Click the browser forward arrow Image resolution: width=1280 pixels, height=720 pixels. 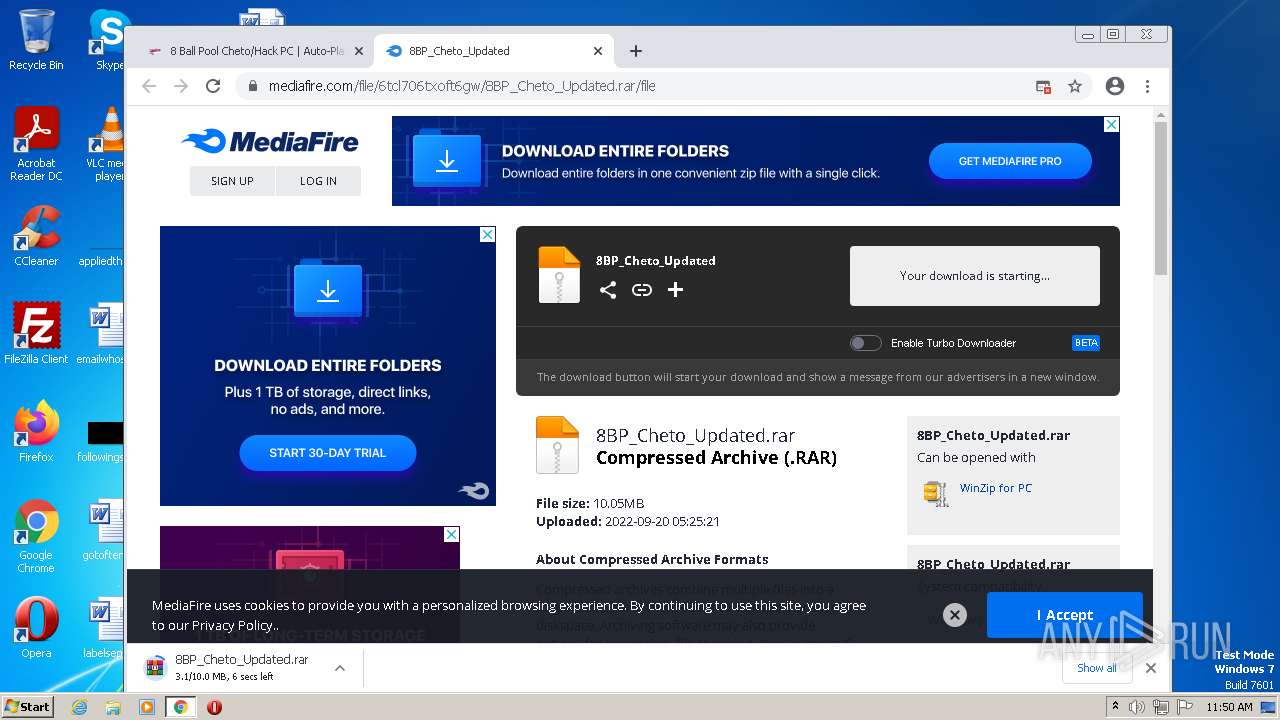click(x=181, y=86)
